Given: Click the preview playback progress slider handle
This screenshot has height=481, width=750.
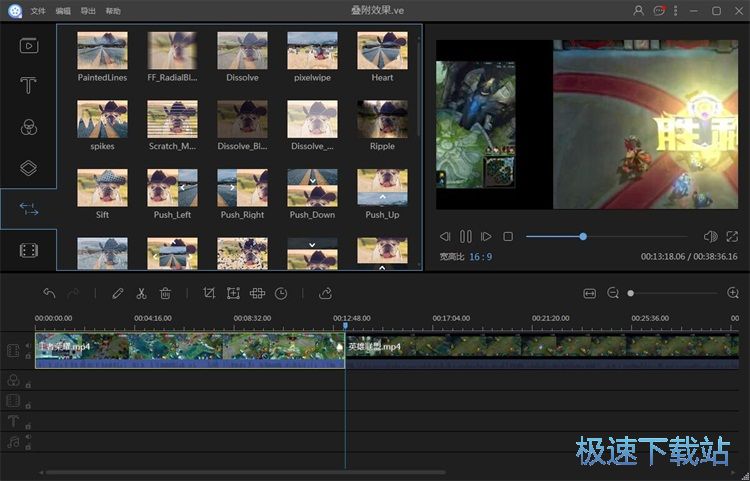Looking at the screenshot, I should tap(583, 236).
